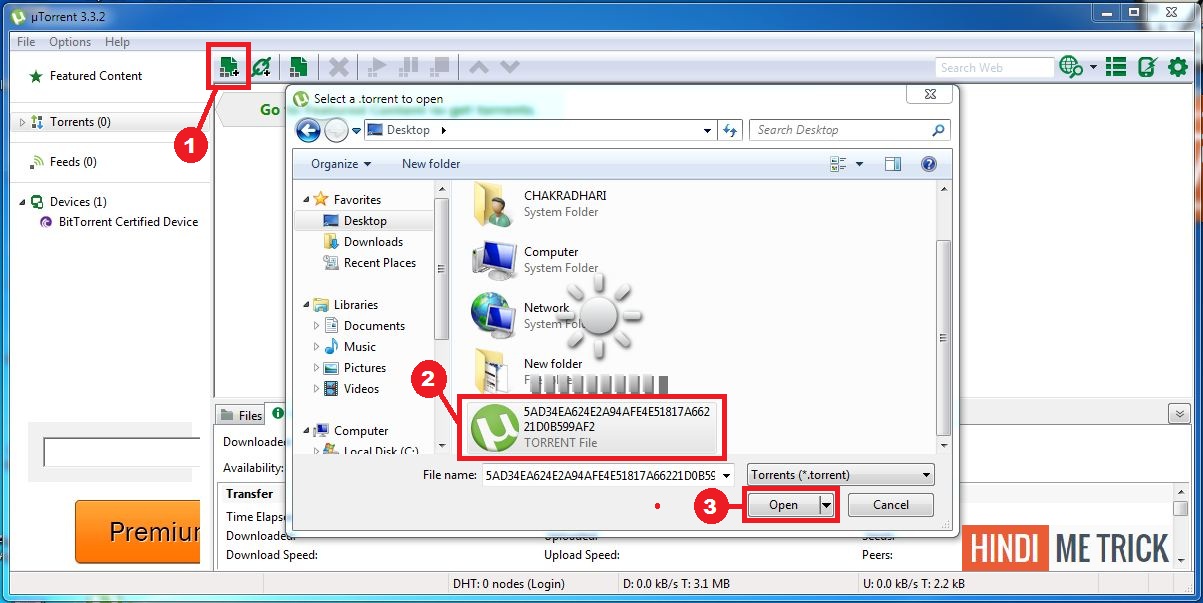The height and width of the screenshot is (603, 1203).
Task: Click the dialog Back arrow button
Action: pyautogui.click(x=308, y=130)
